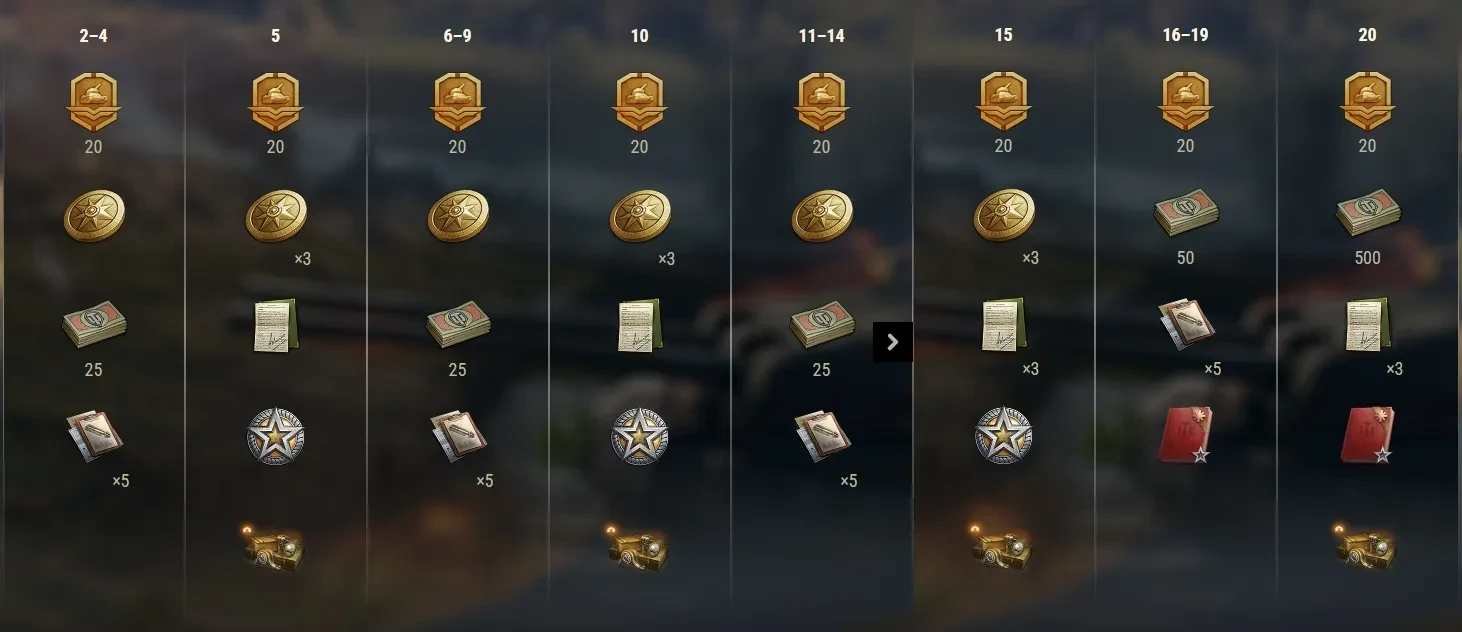Click the silver star medal in column 10

point(640,435)
